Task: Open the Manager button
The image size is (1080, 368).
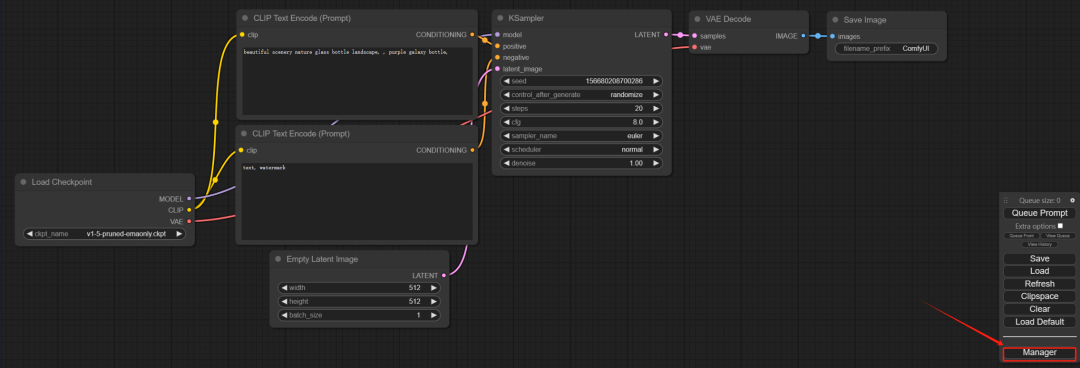Action: pos(1039,352)
